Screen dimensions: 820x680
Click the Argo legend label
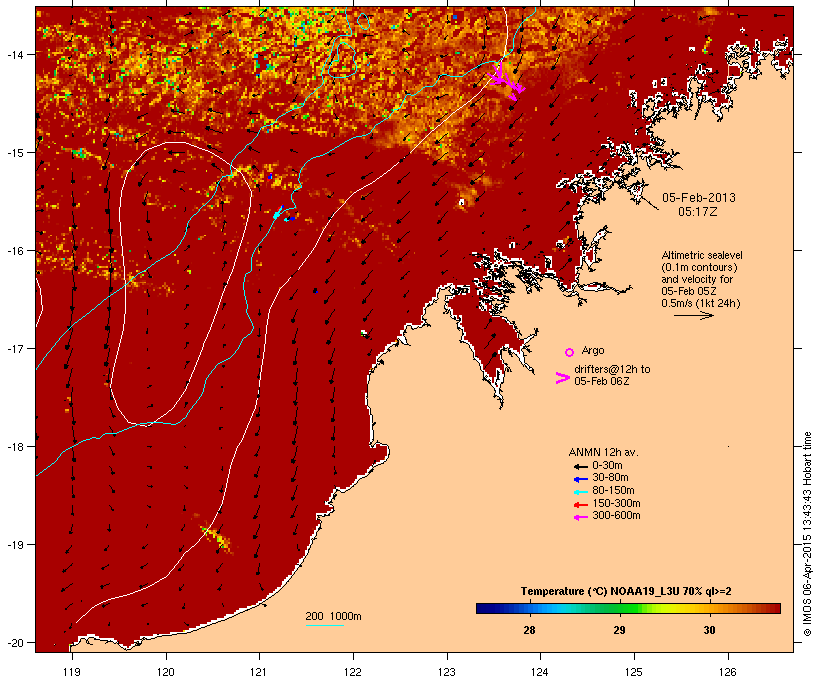(x=593, y=350)
